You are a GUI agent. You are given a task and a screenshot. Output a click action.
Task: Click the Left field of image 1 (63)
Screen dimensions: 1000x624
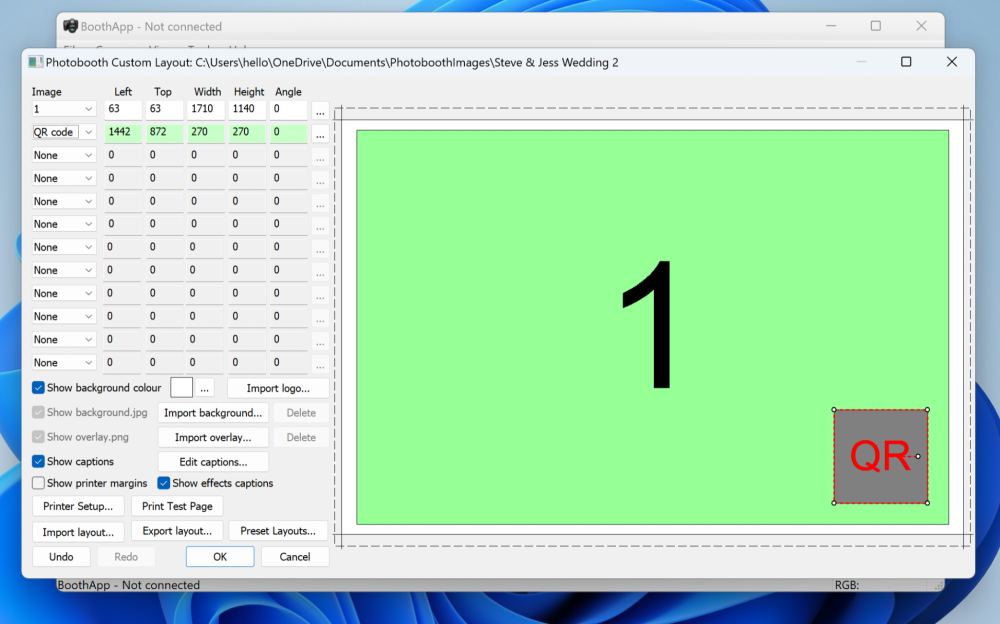[123, 109]
